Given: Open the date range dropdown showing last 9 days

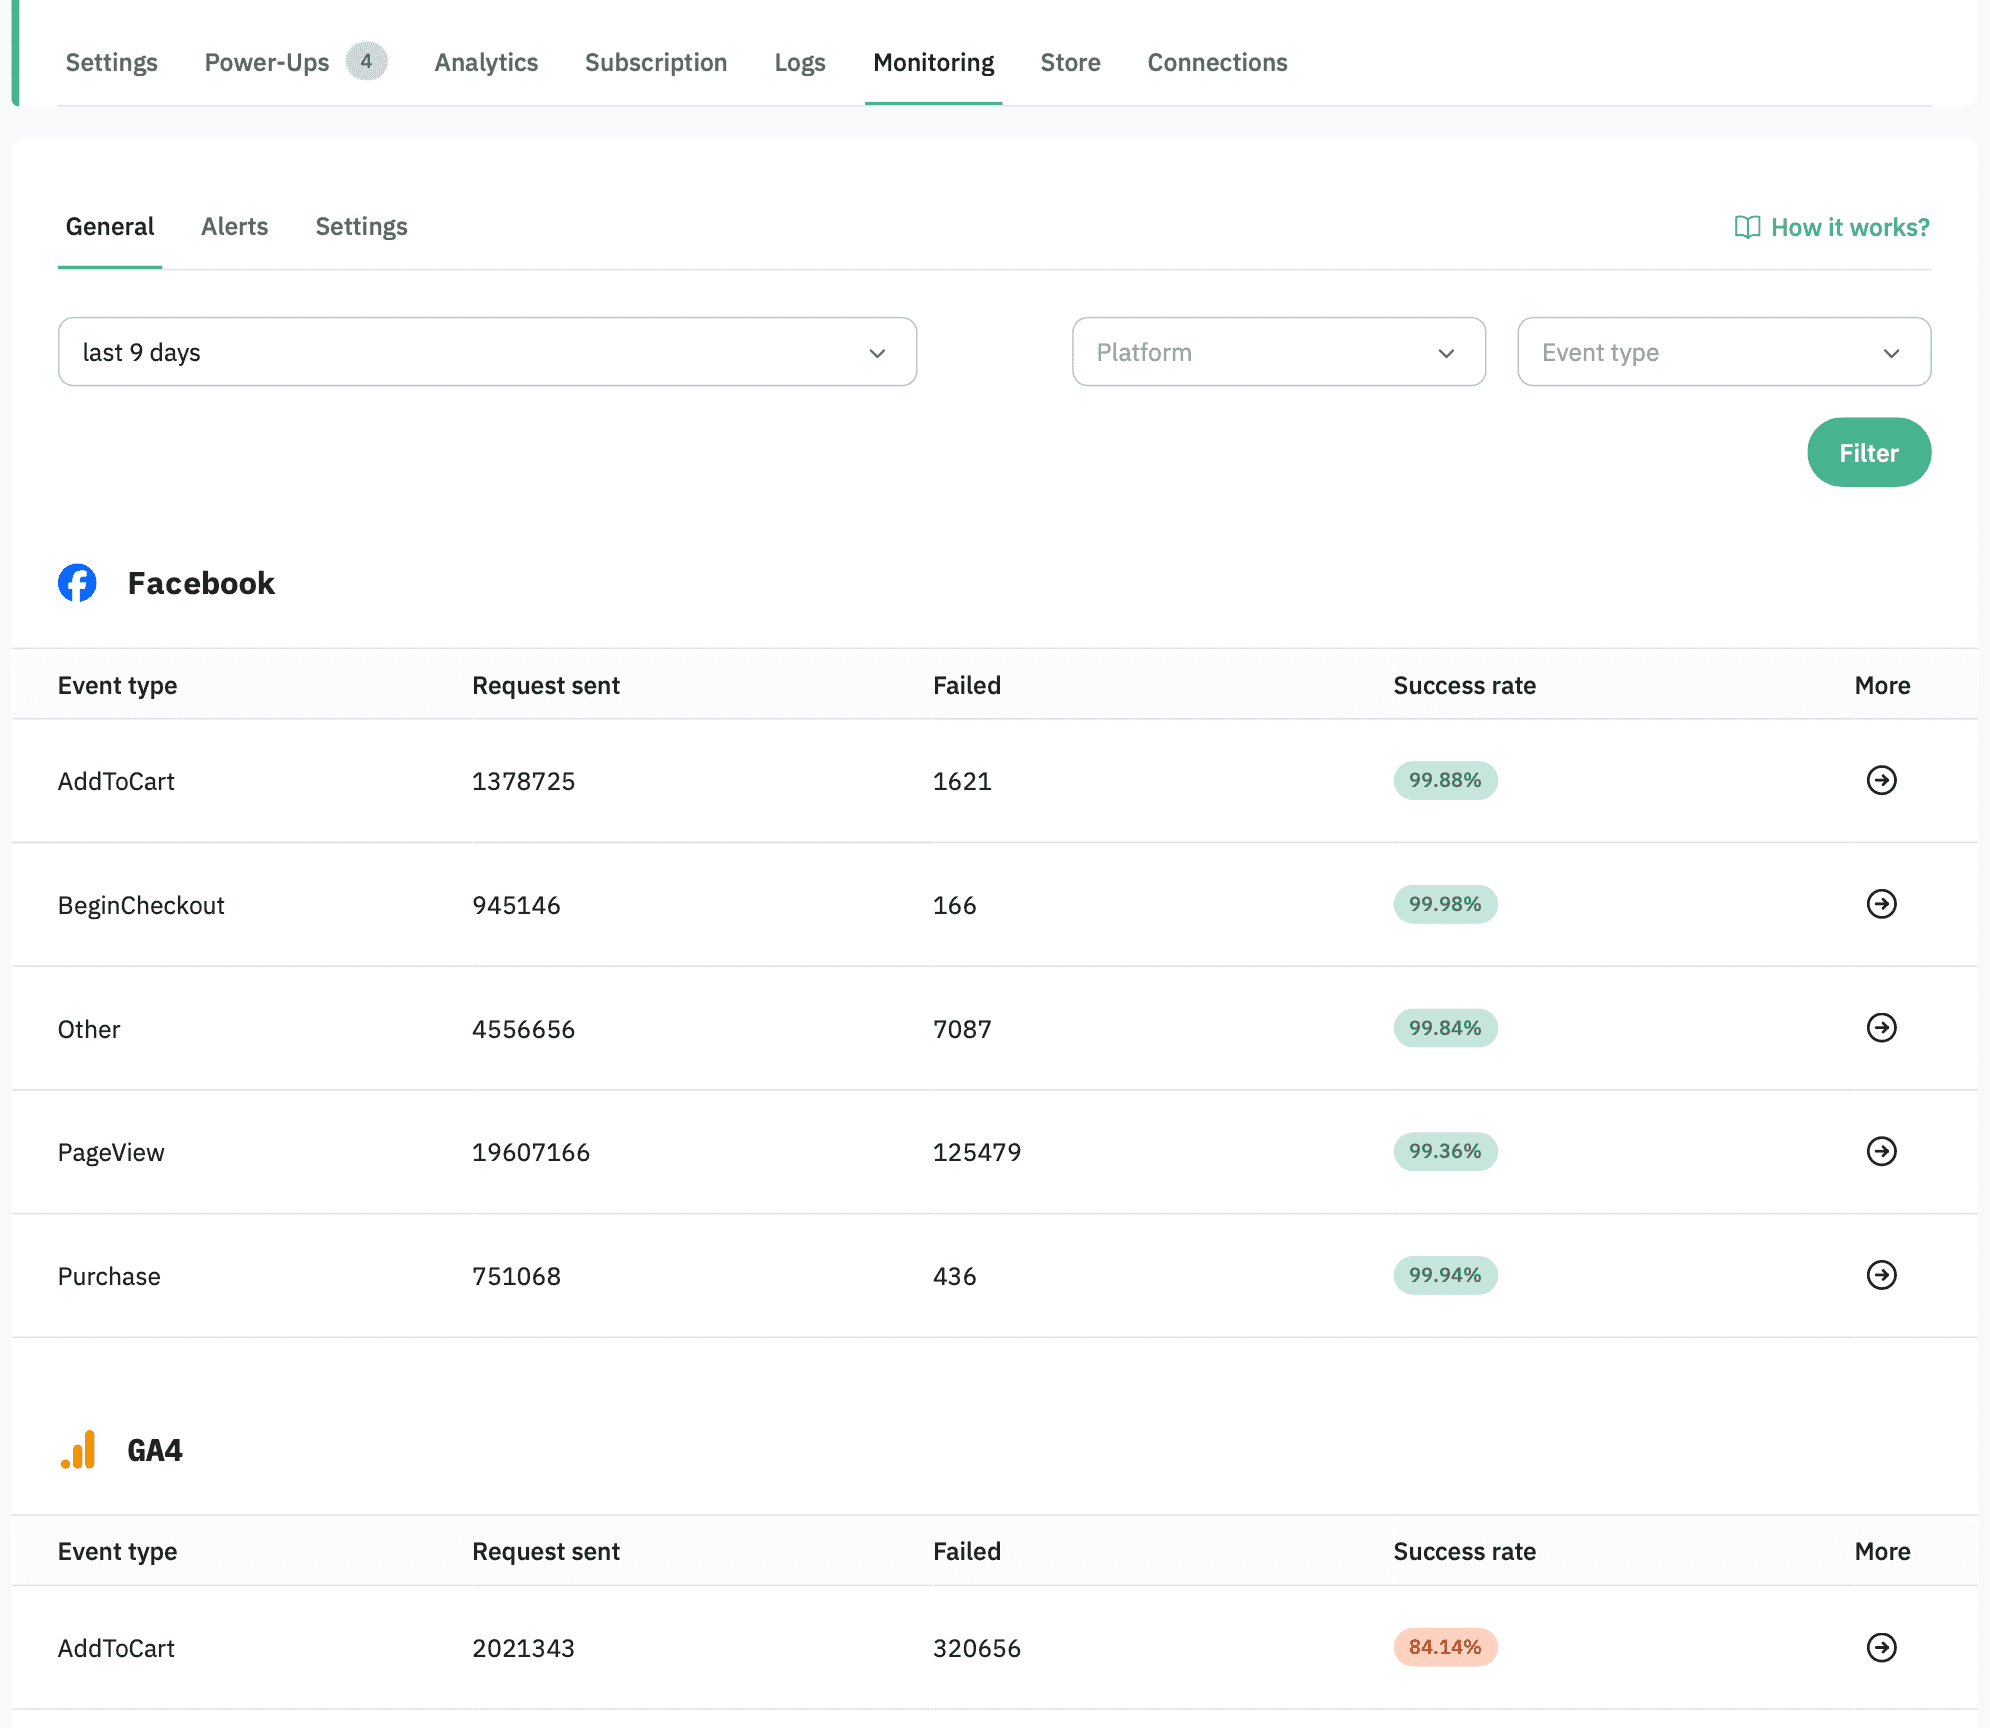Looking at the screenshot, I should tap(487, 352).
